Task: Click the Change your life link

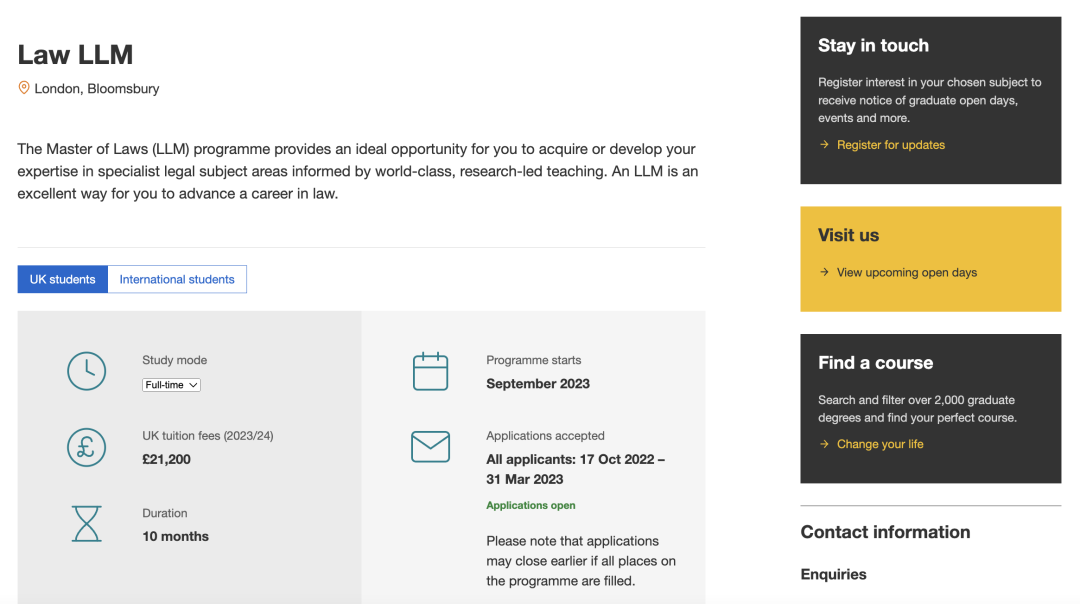Action: pos(880,444)
